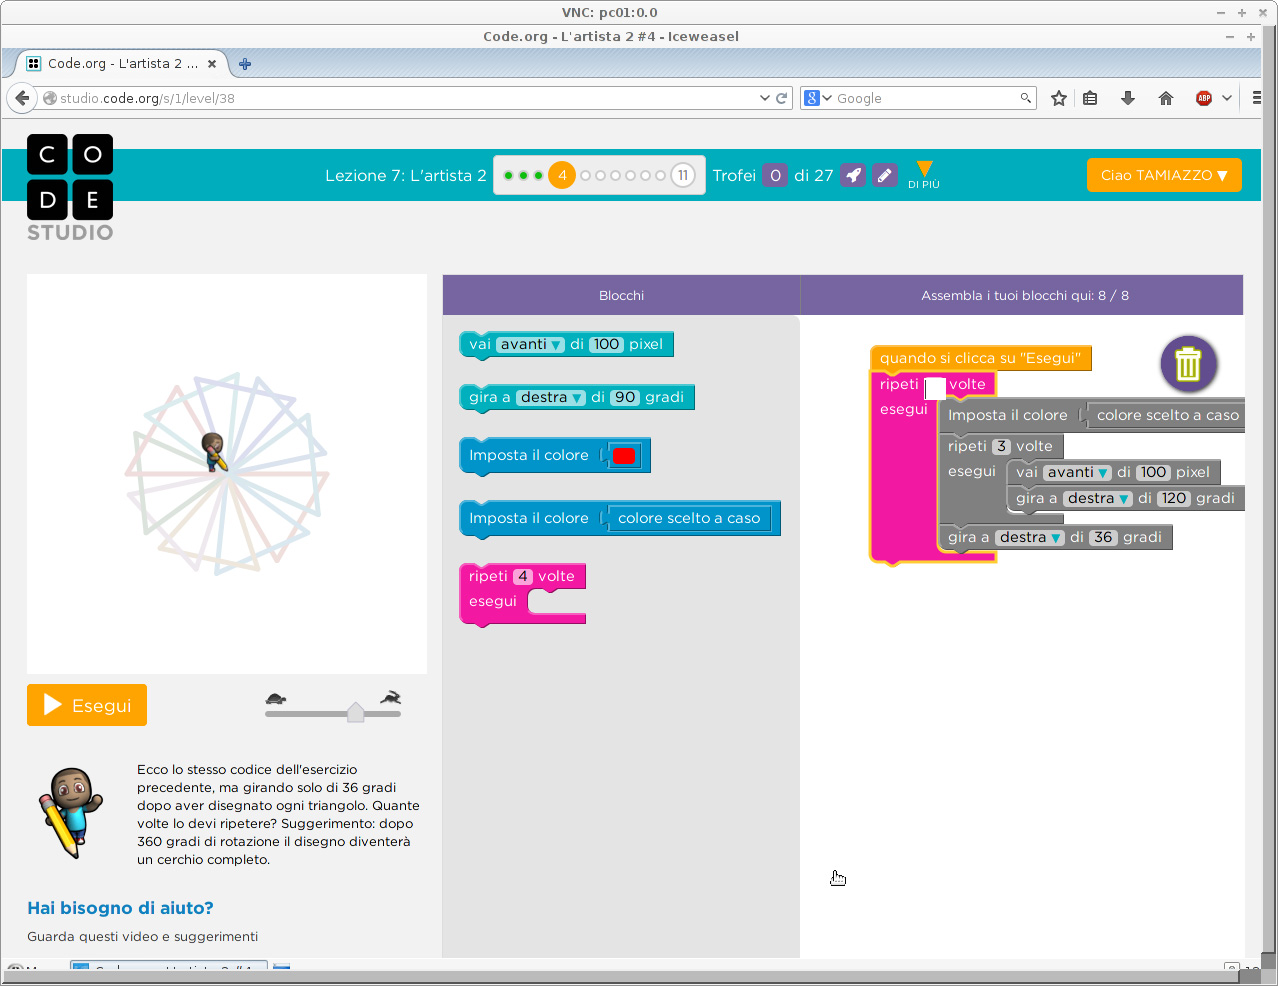1278x986 pixels.
Task: Select final level 11 progress bubble
Action: 683,176
